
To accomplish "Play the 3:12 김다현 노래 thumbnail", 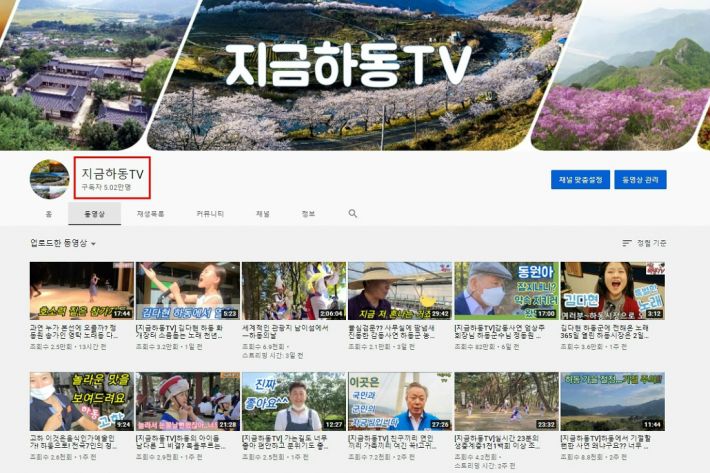I will pos(613,291).
